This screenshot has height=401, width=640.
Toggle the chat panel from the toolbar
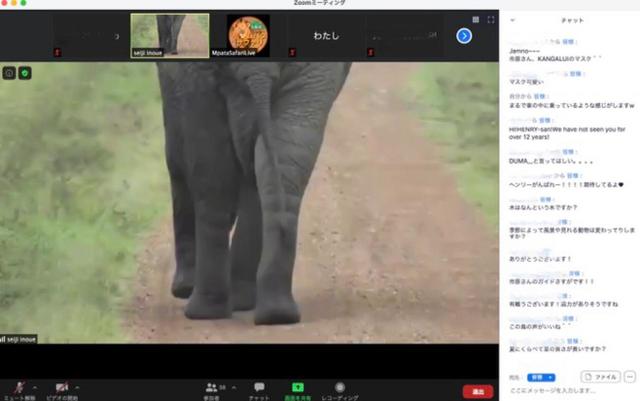[x=259, y=387]
